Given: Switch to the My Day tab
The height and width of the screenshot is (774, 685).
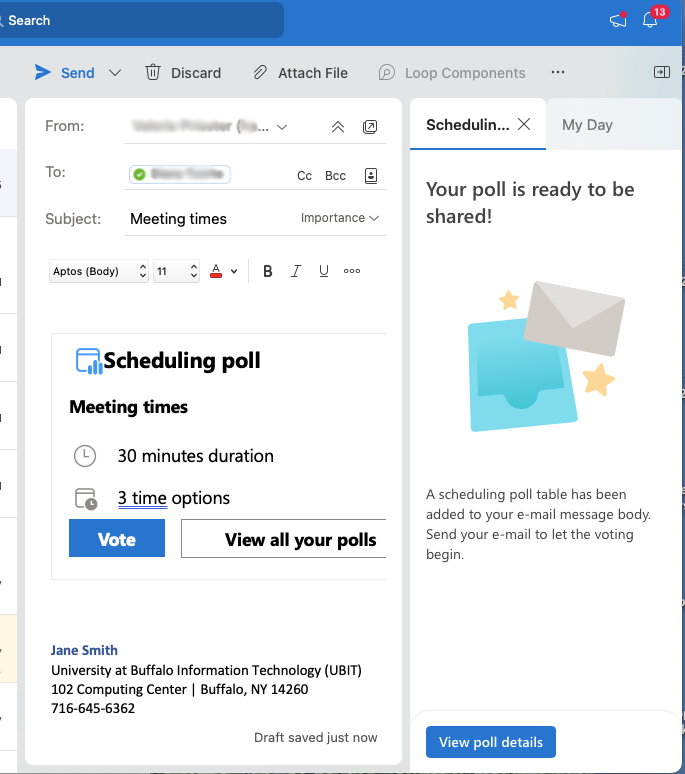Looking at the screenshot, I should (x=587, y=125).
